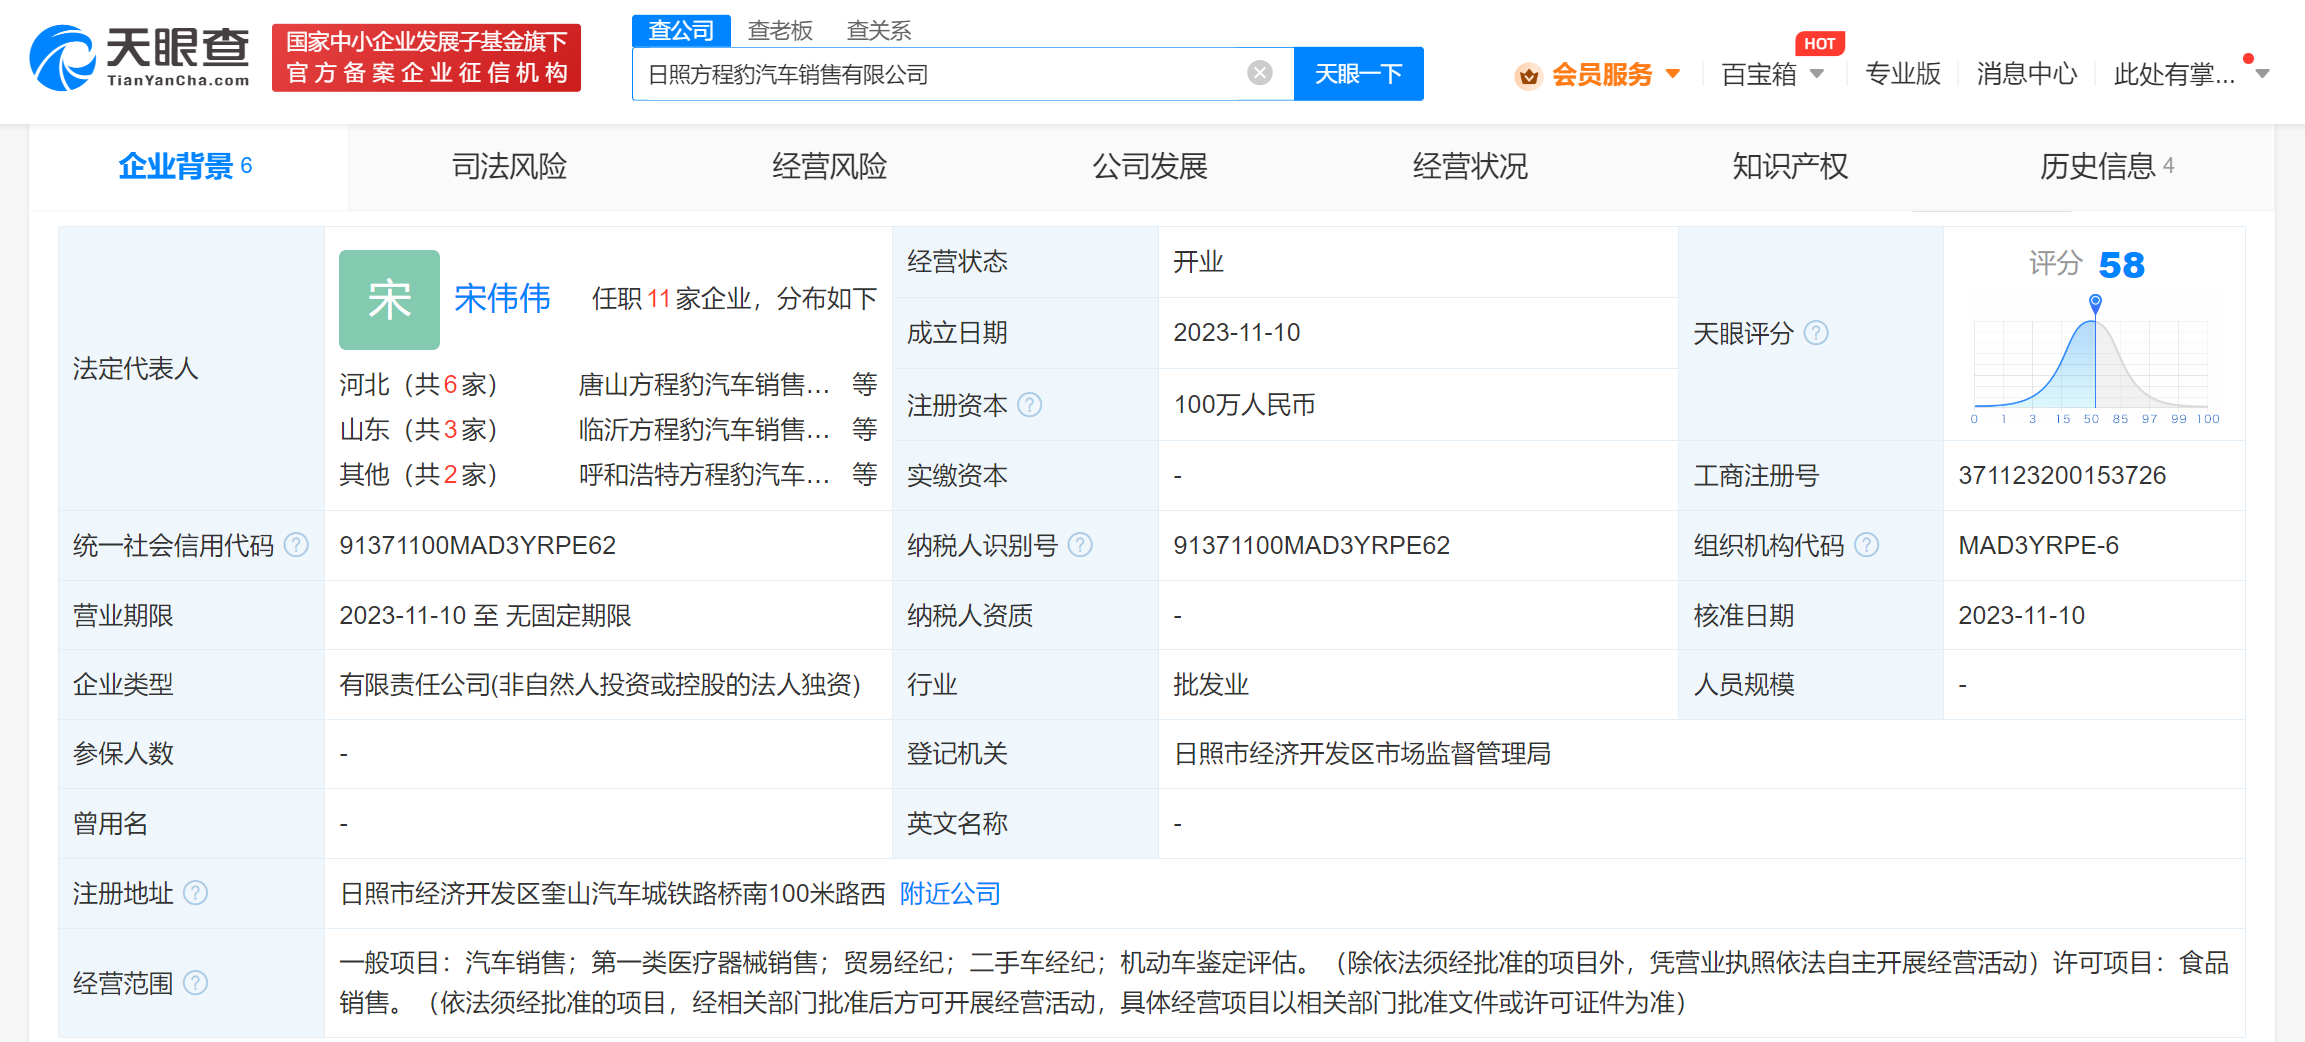2305x1042 pixels.
Task: Click the score marker on 天眼评分 chart
Action: click(x=2095, y=302)
